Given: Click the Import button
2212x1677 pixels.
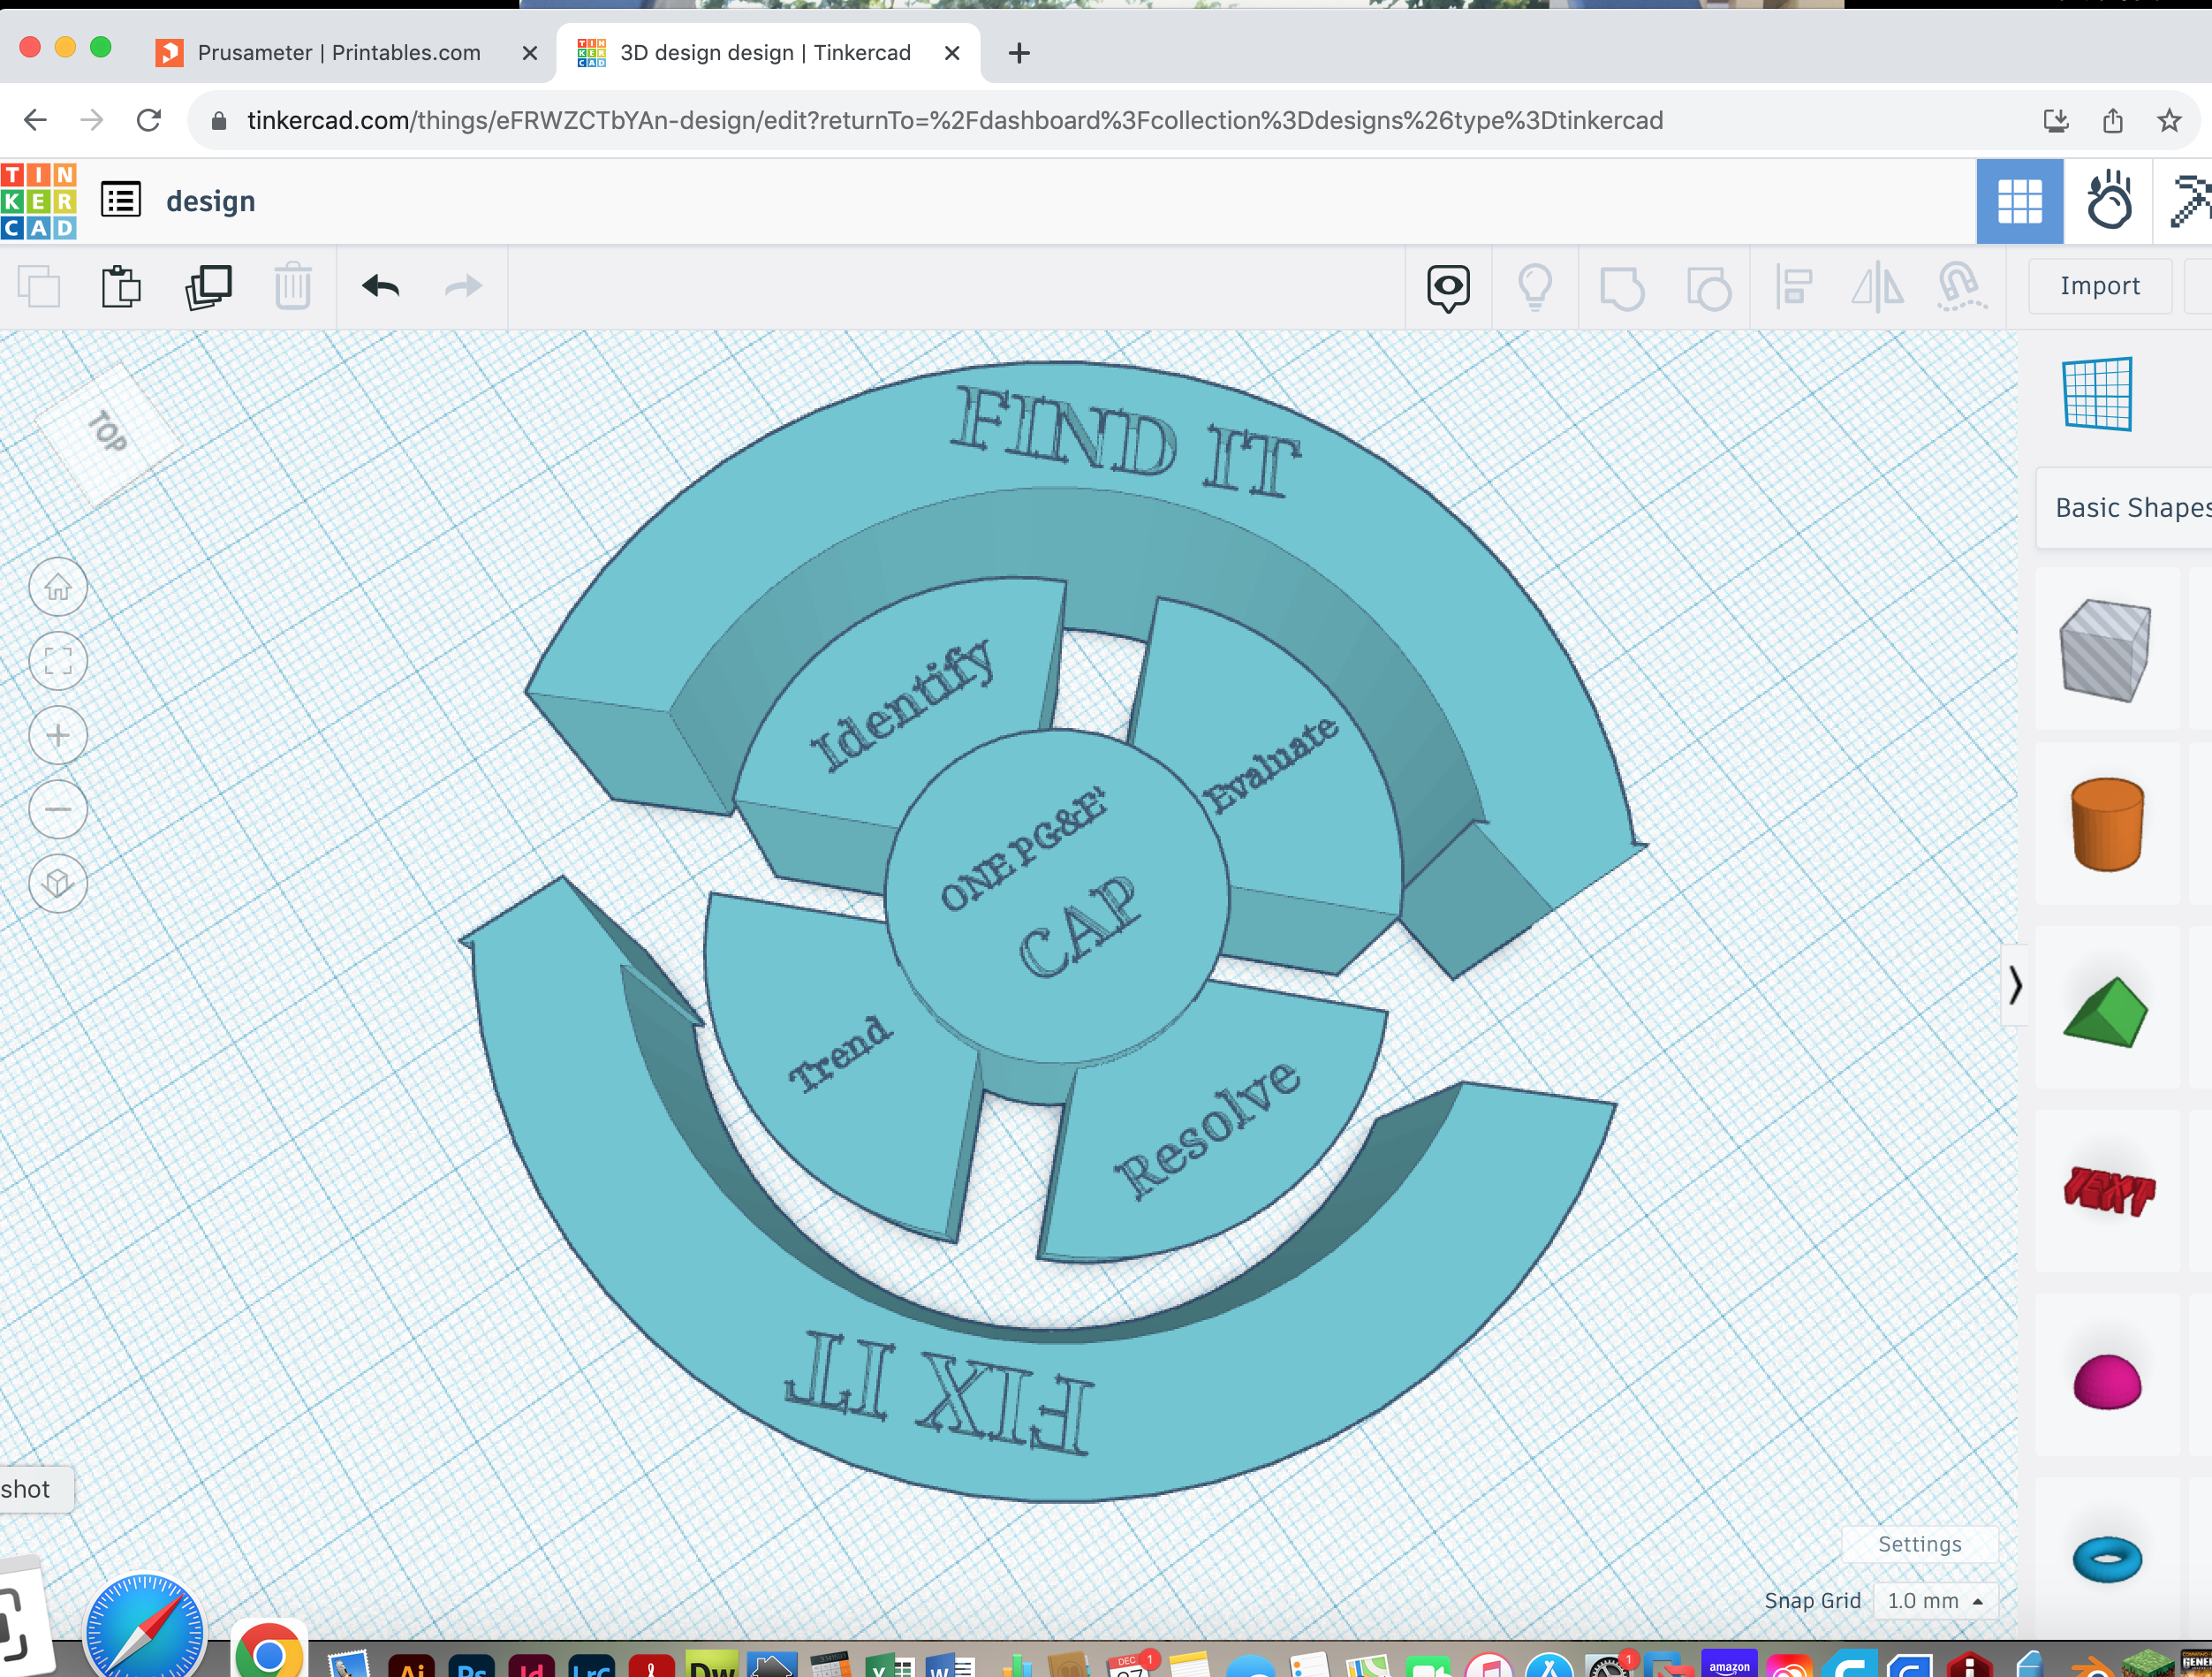Looking at the screenshot, I should [2100, 286].
